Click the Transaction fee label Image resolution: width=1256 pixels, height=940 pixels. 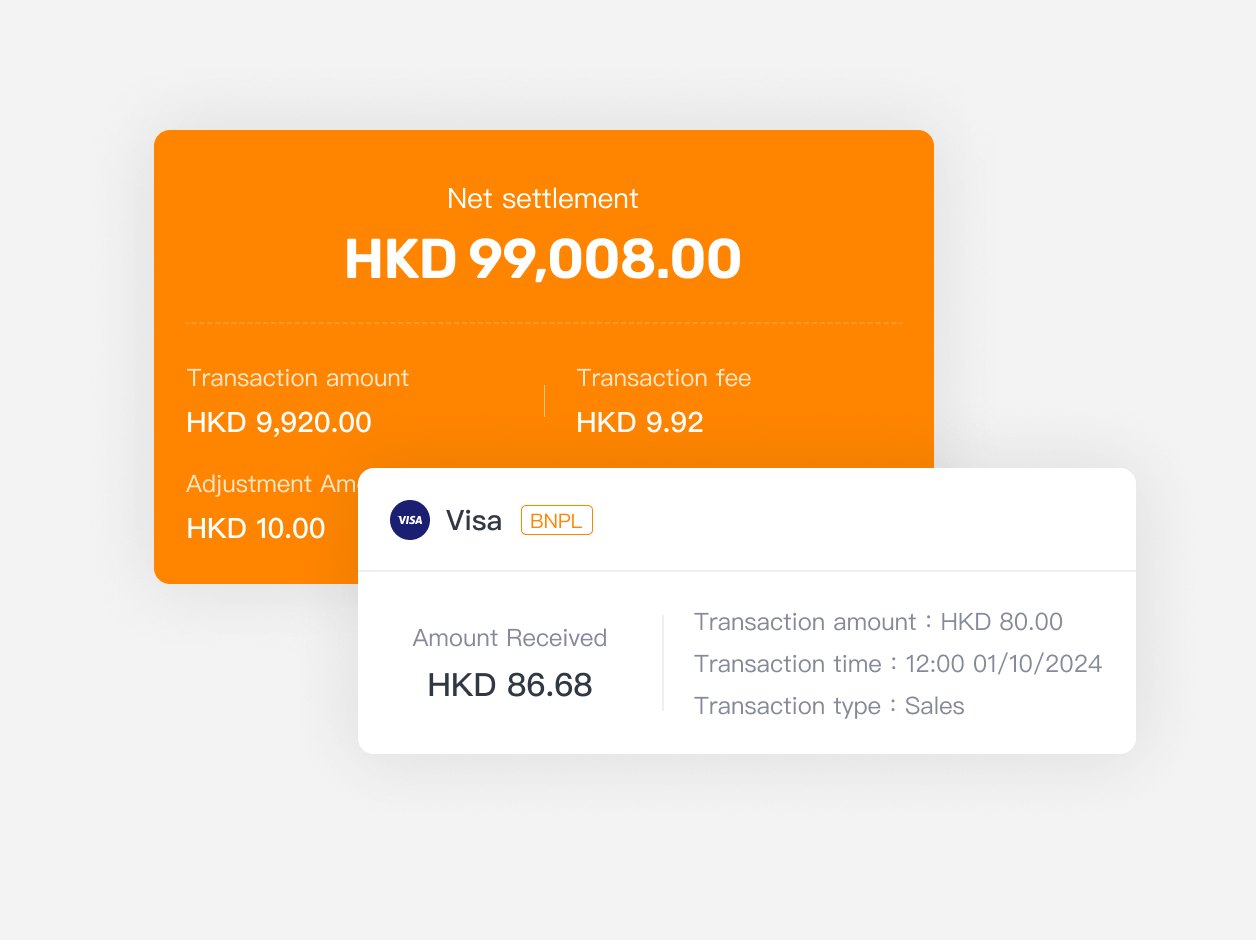(664, 378)
